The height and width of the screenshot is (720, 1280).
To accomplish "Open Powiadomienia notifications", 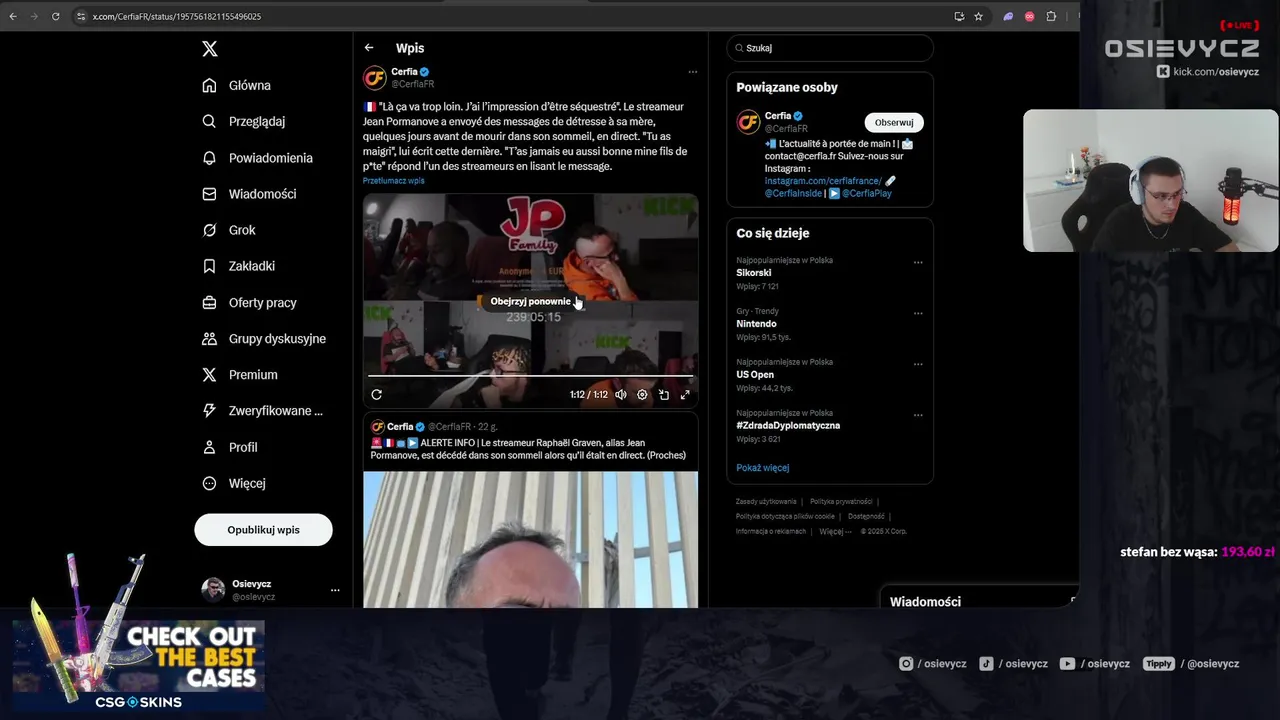I will [257, 158].
